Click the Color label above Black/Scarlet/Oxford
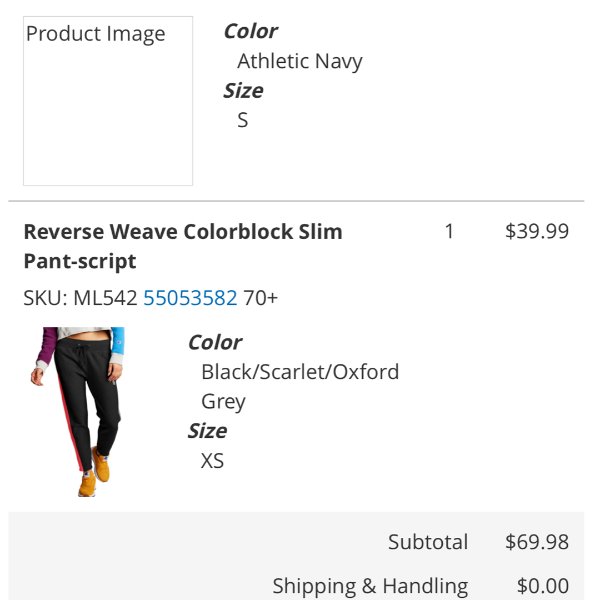Screen dimensions: 600x600 tap(215, 342)
